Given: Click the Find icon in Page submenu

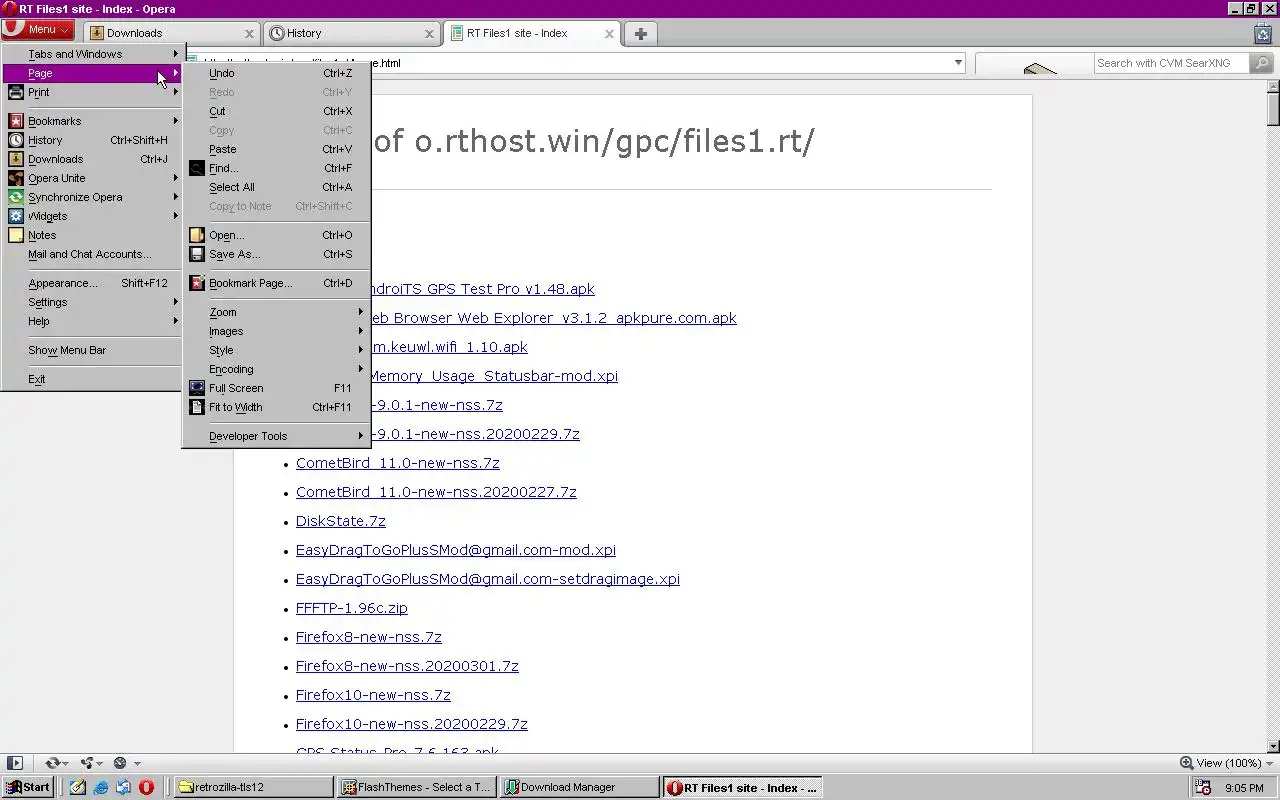Looking at the screenshot, I should coord(197,168).
